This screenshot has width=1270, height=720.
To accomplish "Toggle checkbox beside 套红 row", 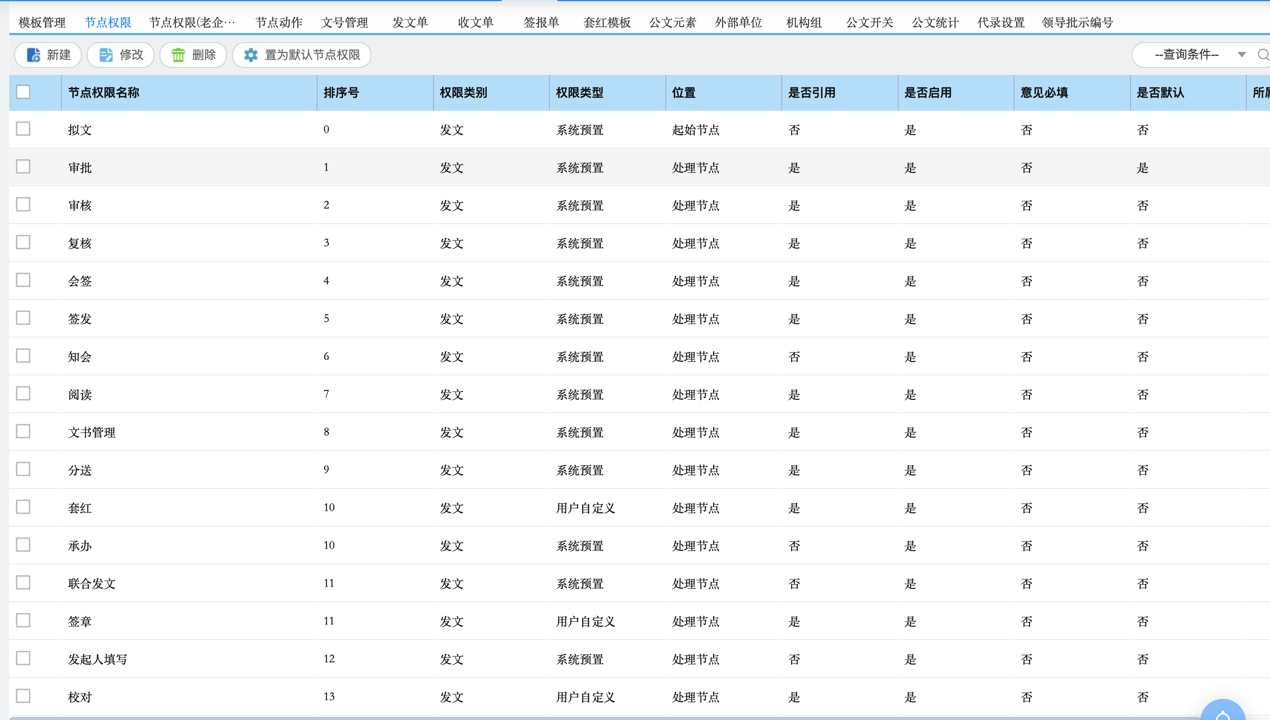I will point(23,507).
